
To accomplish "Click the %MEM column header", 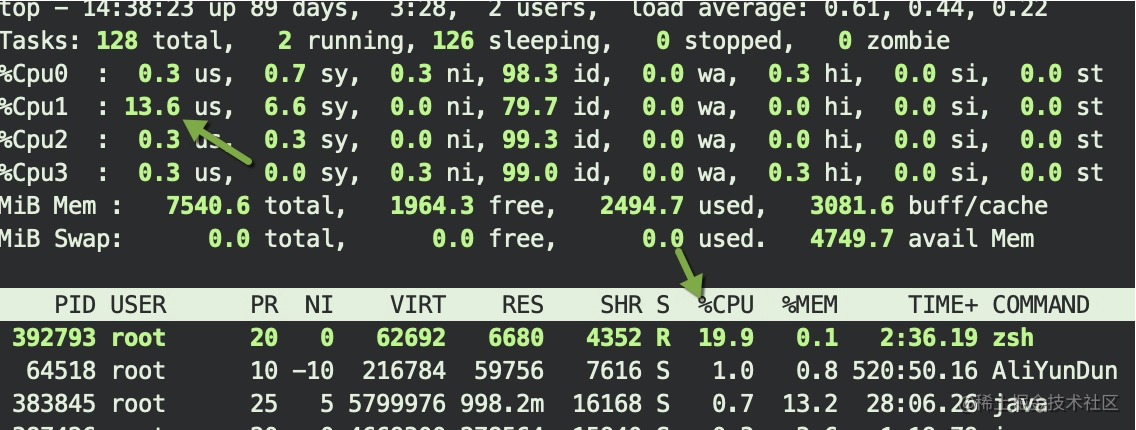I will coord(810,305).
